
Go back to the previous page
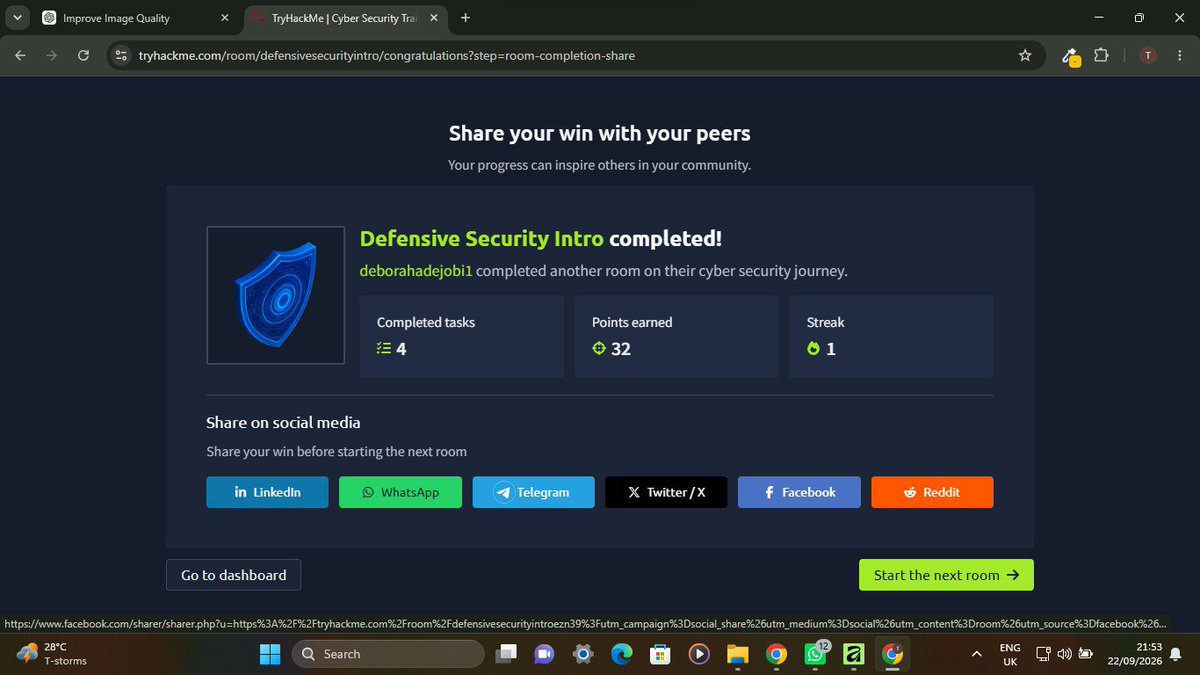click(x=20, y=56)
